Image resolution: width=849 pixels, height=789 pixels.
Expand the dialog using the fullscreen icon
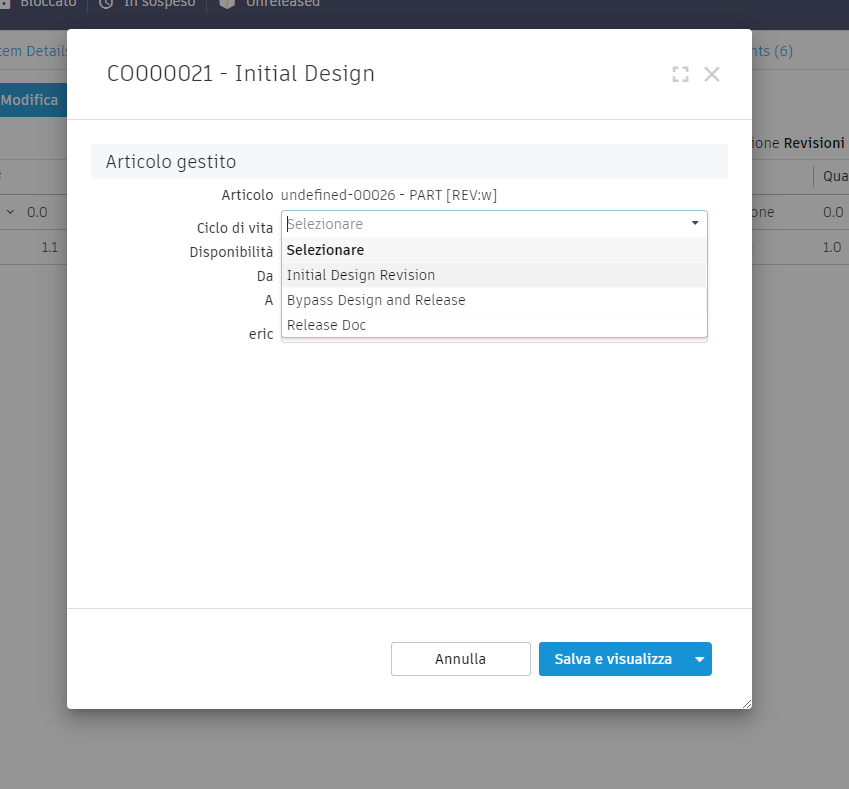tap(681, 74)
